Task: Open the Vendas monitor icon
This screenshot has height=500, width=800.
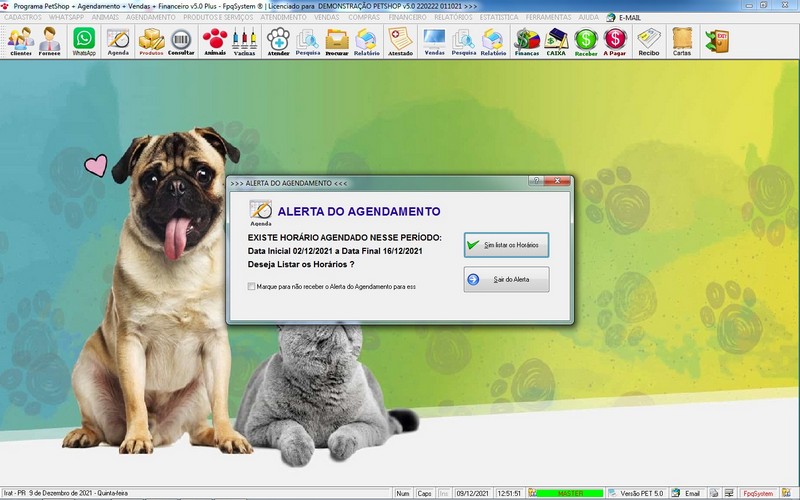Action: click(434, 41)
